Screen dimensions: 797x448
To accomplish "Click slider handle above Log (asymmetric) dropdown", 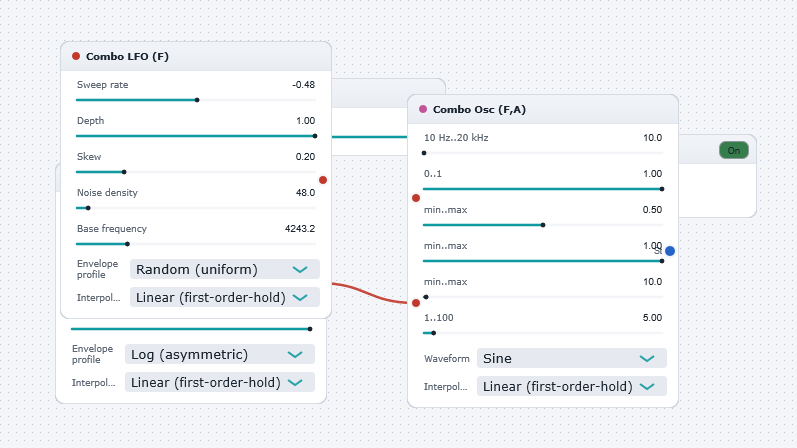I will pyautogui.click(x=310, y=329).
